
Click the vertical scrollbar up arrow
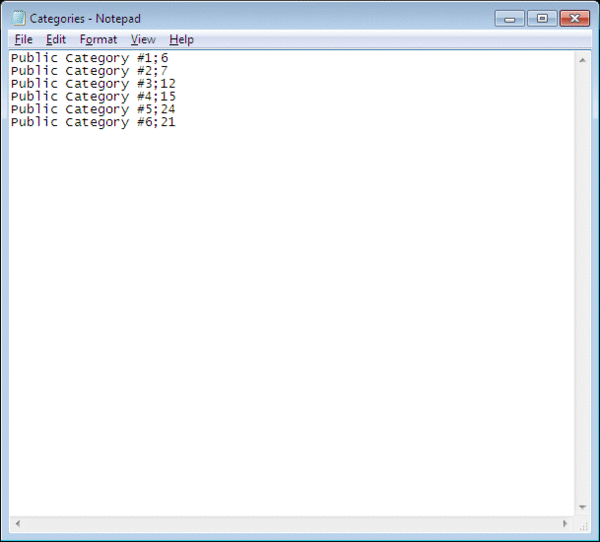[582, 60]
